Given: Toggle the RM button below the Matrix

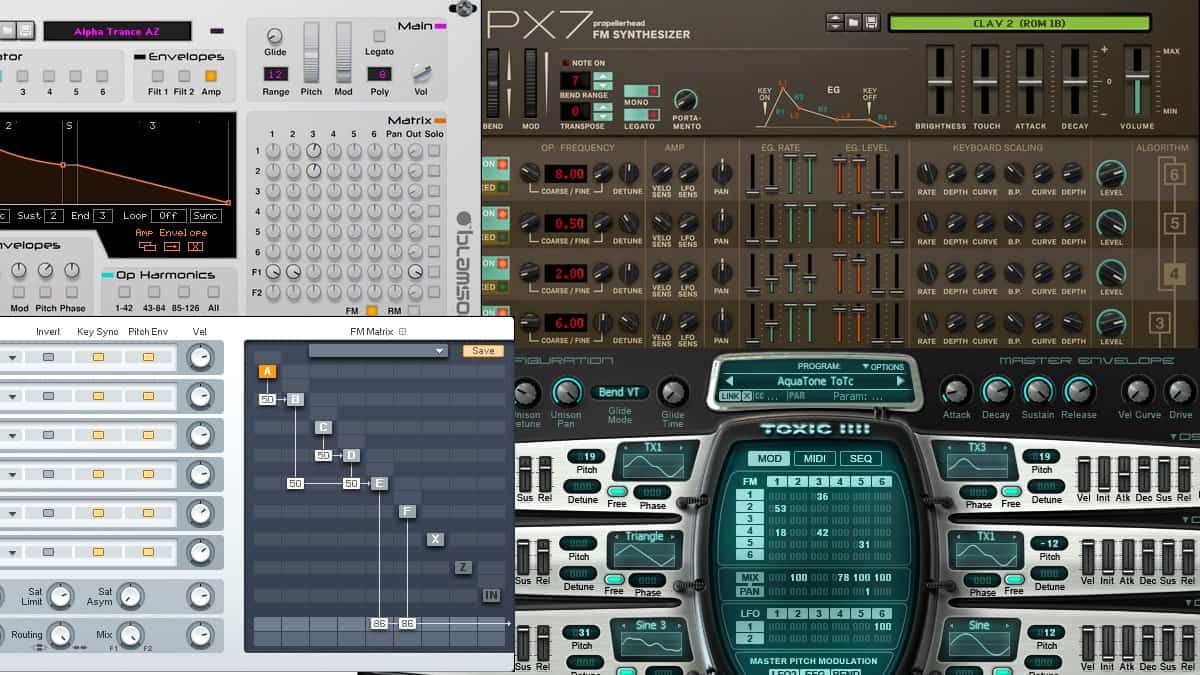Looking at the screenshot, I should click(x=414, y=311).
